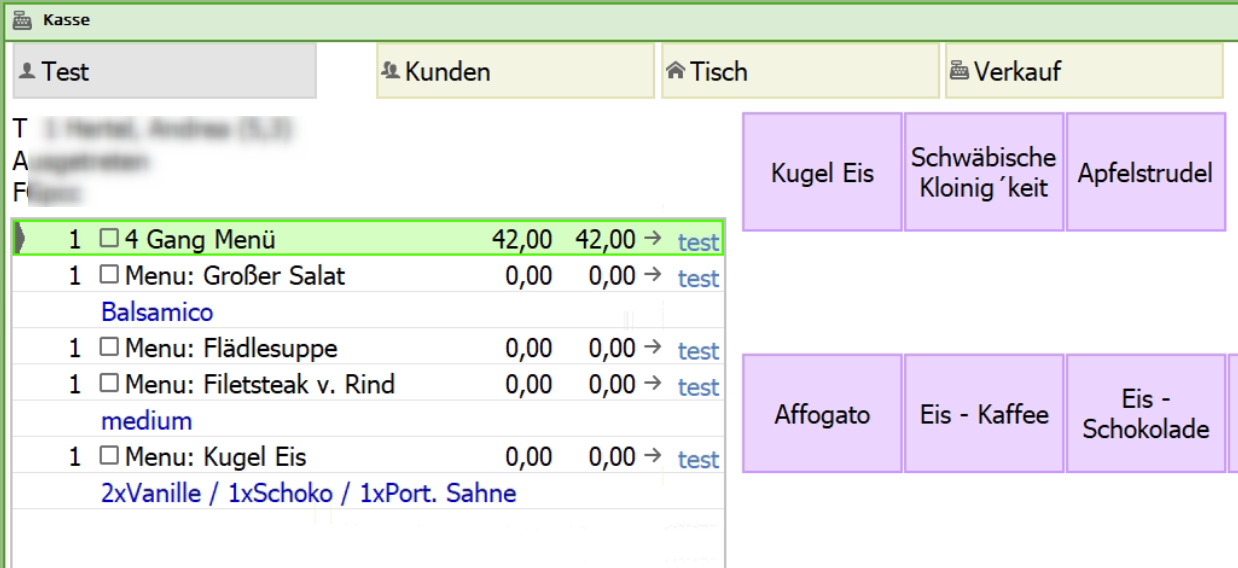Click the arrow icon beside Menu: Großer Salat
Viewport: 1238px width, 568px height.
click(653, 275)
